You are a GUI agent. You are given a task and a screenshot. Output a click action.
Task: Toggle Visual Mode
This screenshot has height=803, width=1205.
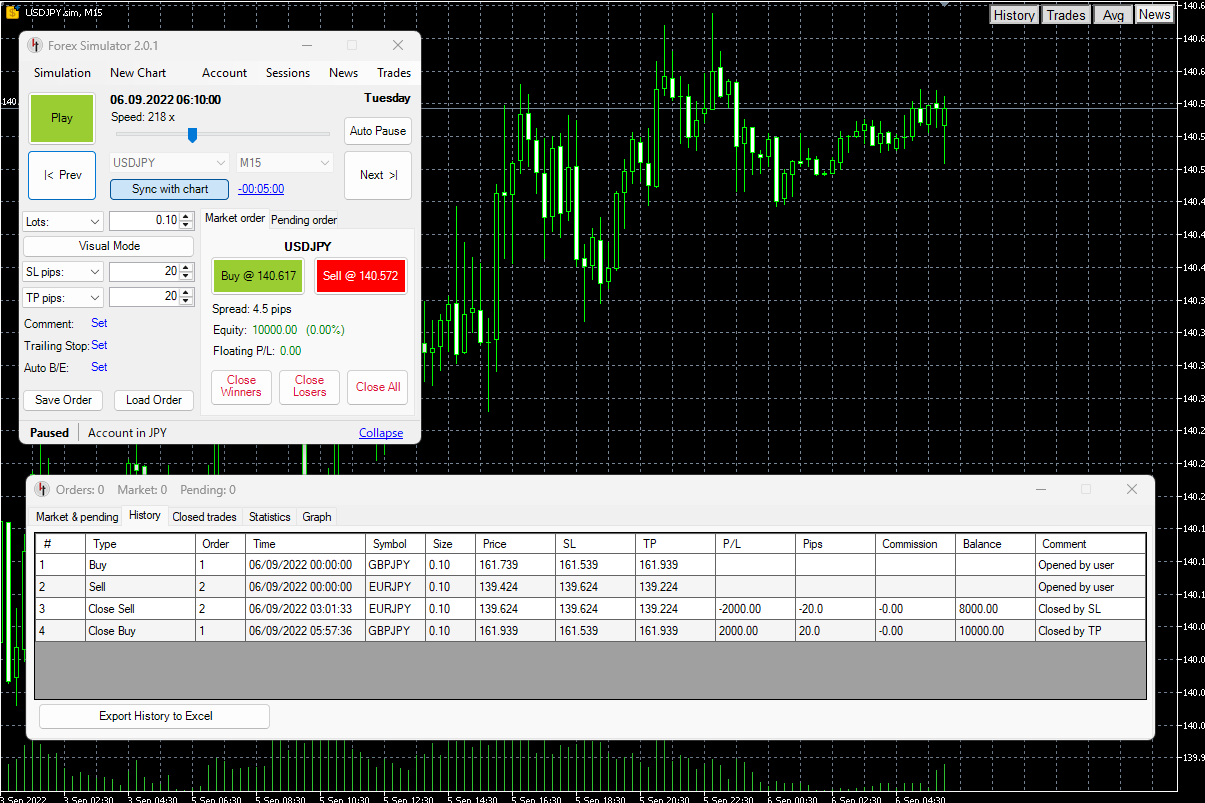point(109,246)
